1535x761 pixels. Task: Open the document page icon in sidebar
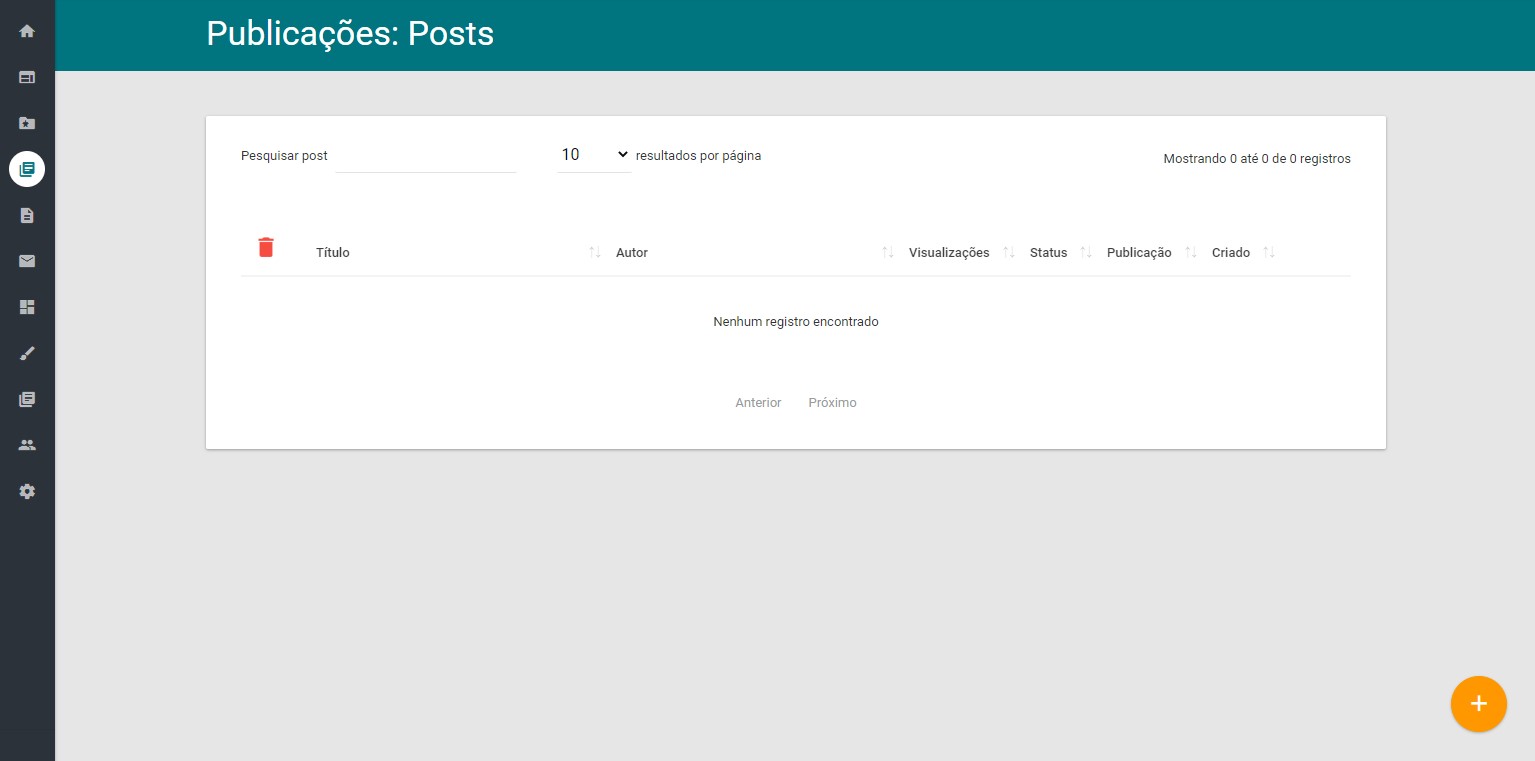27,215
